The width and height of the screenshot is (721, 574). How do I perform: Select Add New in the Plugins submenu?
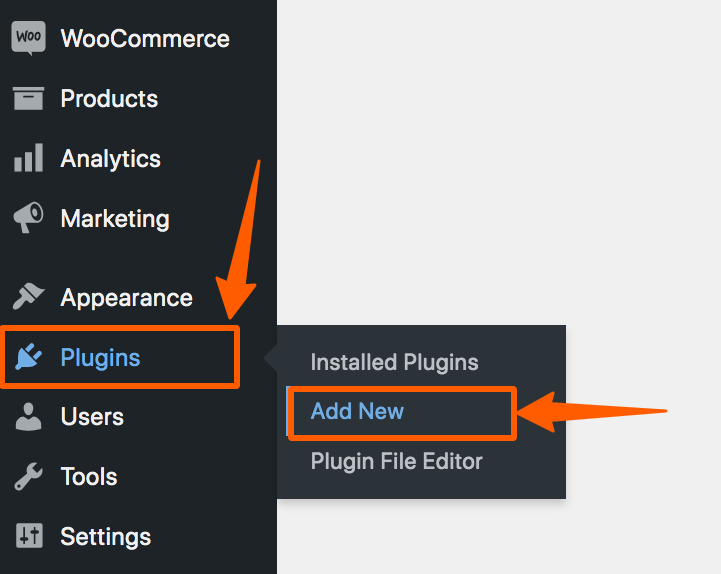pos(357,411)
